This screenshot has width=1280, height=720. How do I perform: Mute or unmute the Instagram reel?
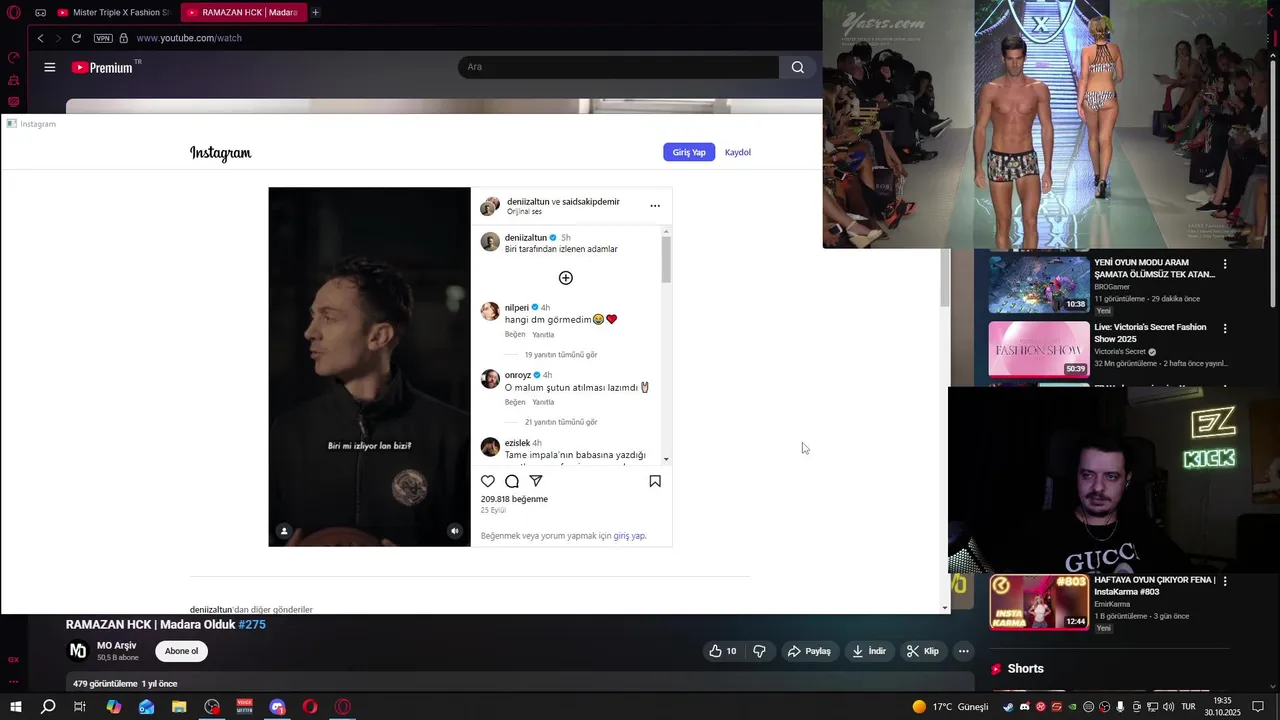pos(455,531)
